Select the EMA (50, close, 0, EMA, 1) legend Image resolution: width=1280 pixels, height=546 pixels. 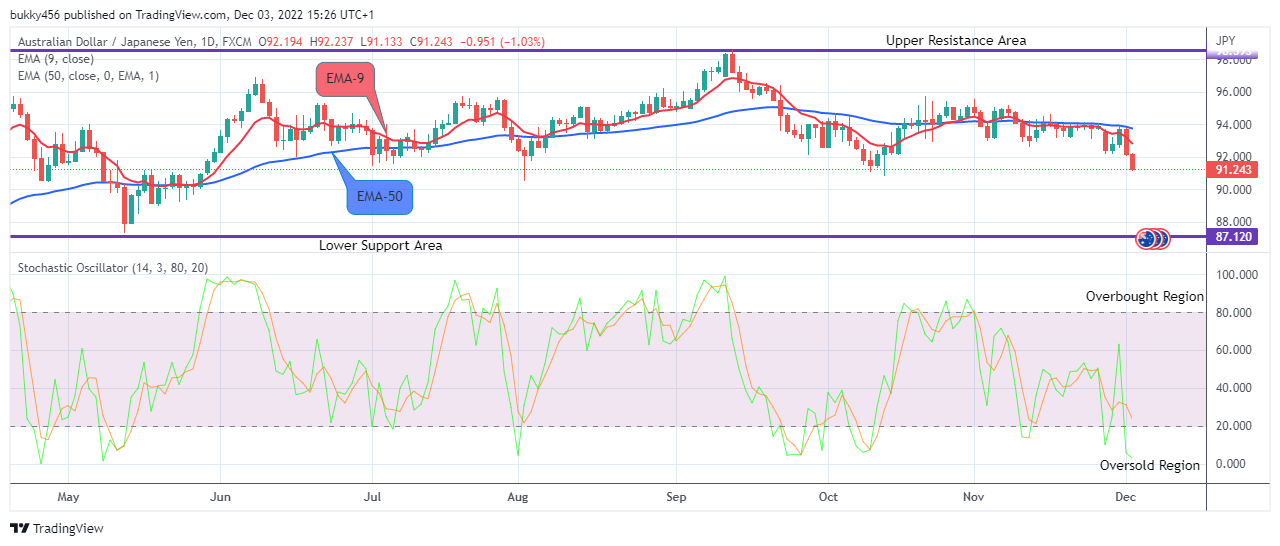pyautogui.click(x=86, y=76)
